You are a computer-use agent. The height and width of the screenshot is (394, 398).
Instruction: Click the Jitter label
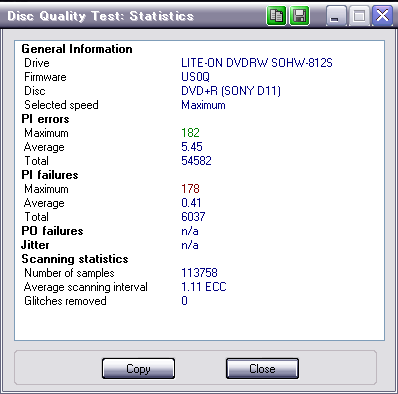tap(35, 245)
